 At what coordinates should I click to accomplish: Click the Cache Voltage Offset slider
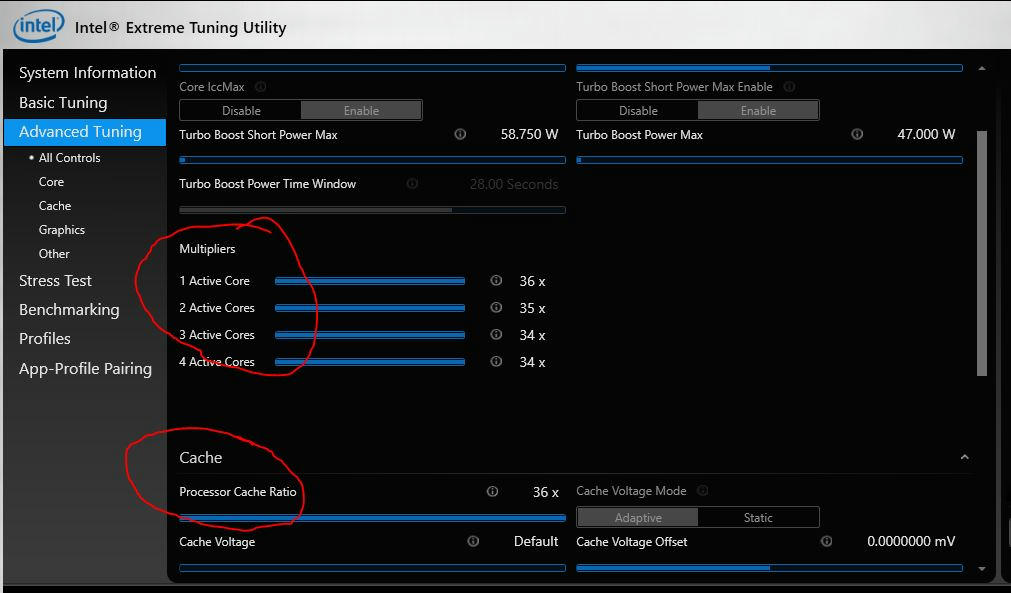[769, 568]
